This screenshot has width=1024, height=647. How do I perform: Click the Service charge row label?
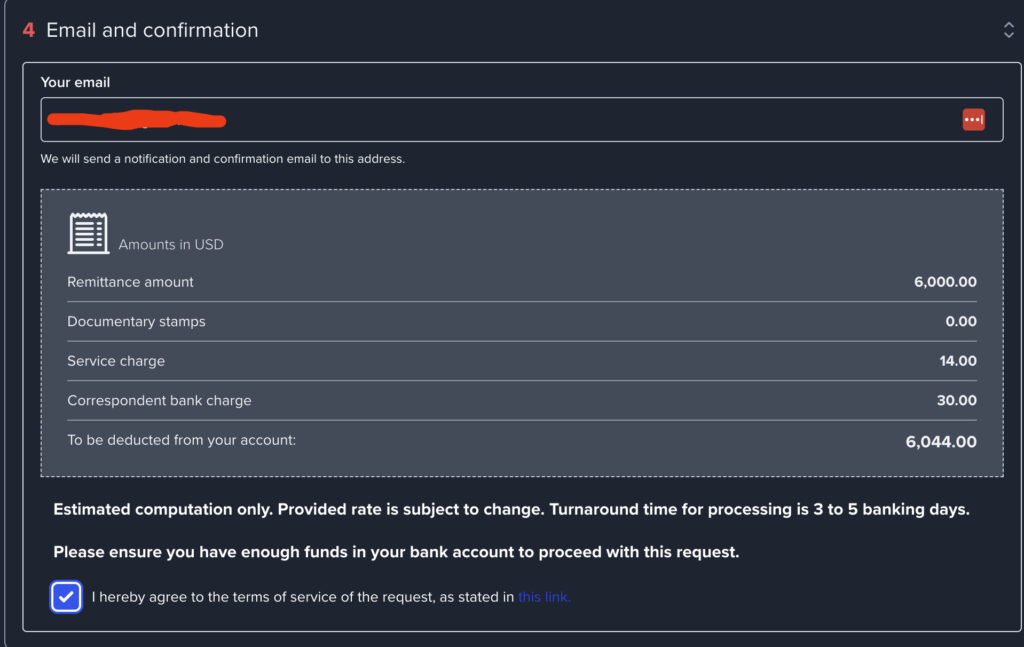[116, 361]
